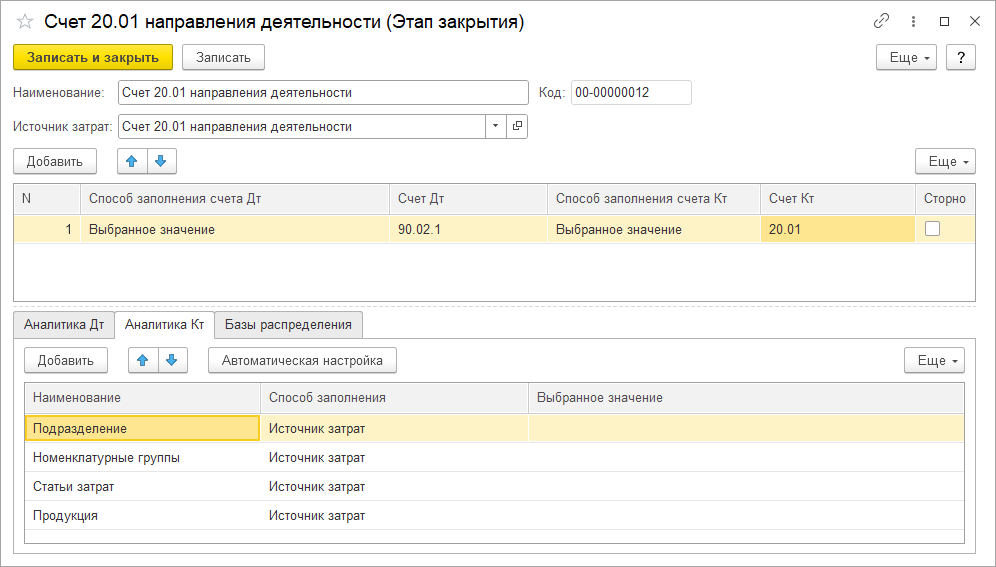Click the Автоматическая настройка button
996x567 pixels.
[302, 361]
